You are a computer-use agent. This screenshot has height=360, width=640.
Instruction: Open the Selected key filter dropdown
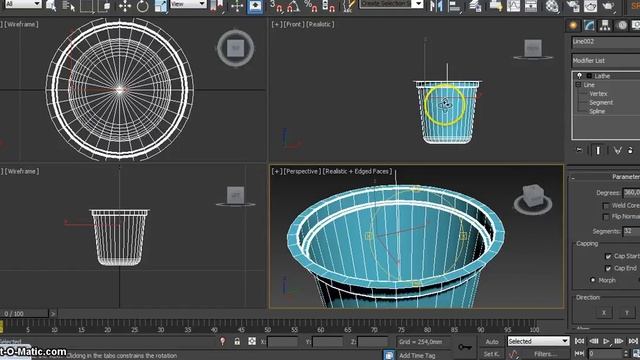(x=538, y=341)
